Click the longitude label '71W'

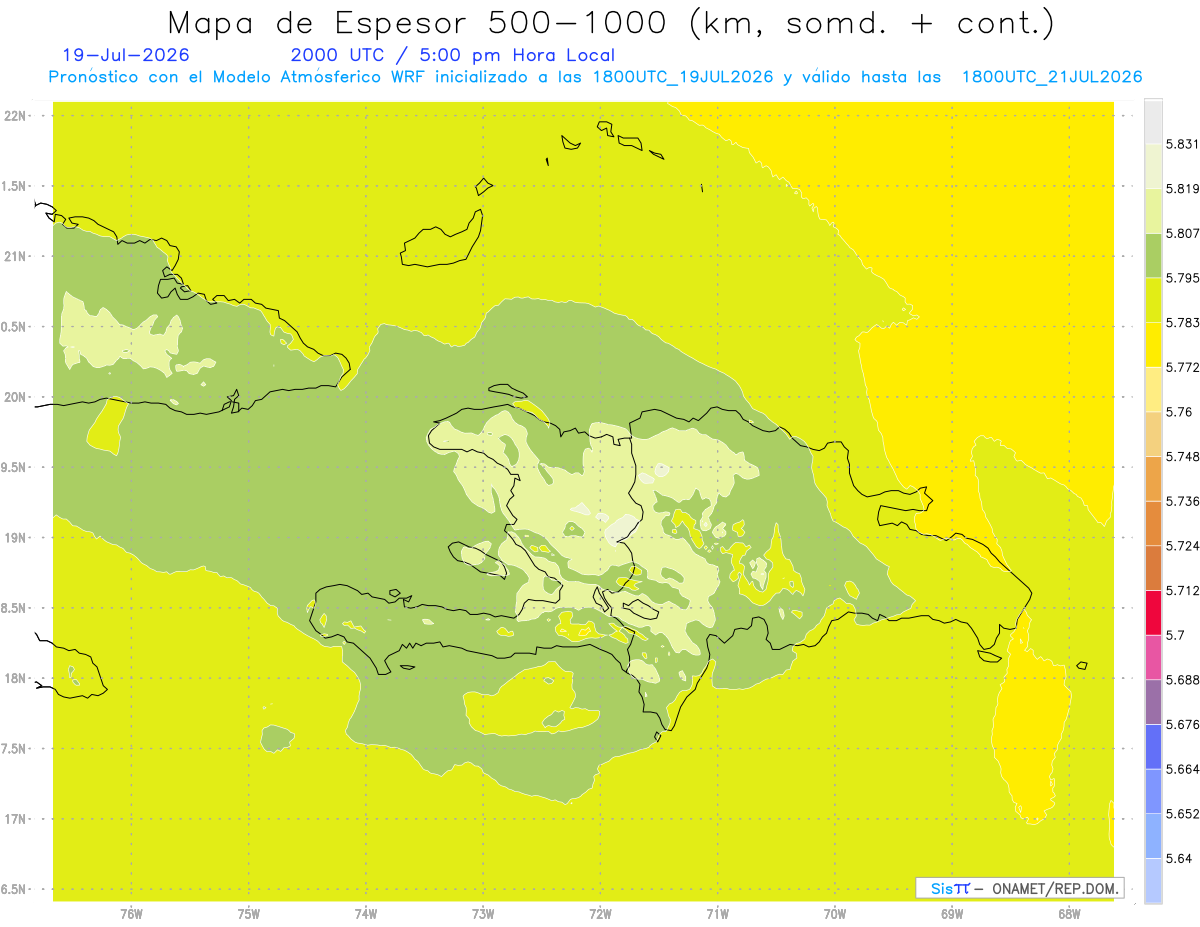pos(717,913)
